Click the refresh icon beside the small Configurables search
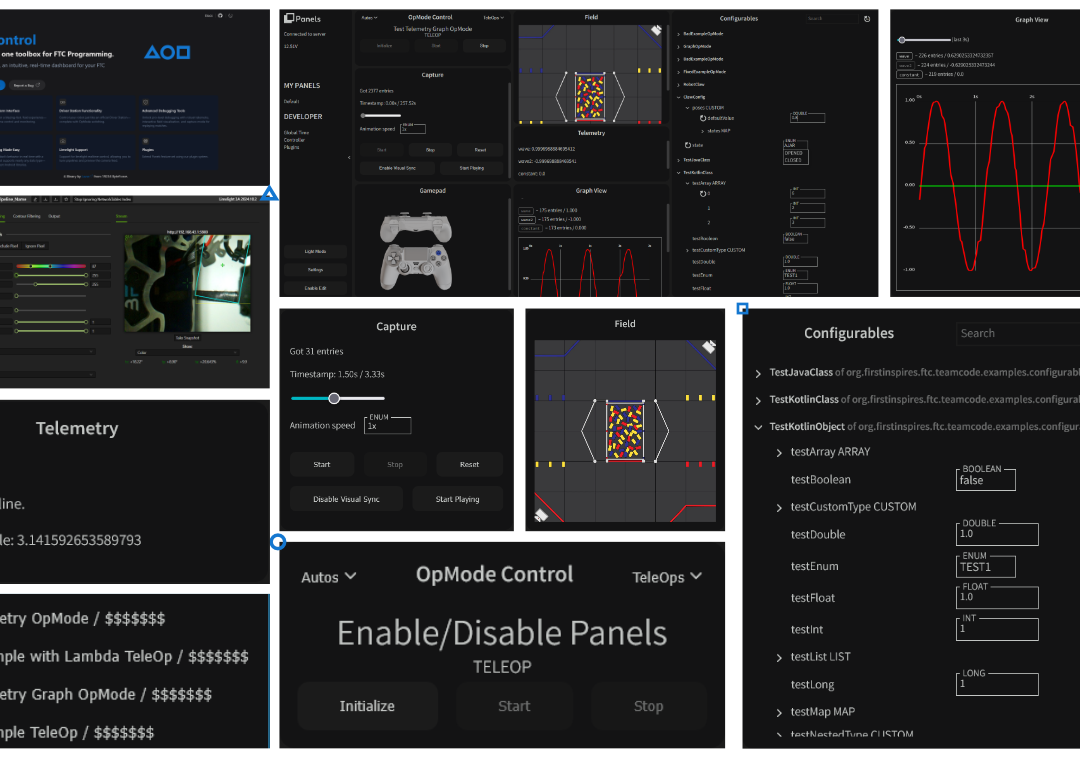Viewport: 1080px width, 758px height. 866,19
